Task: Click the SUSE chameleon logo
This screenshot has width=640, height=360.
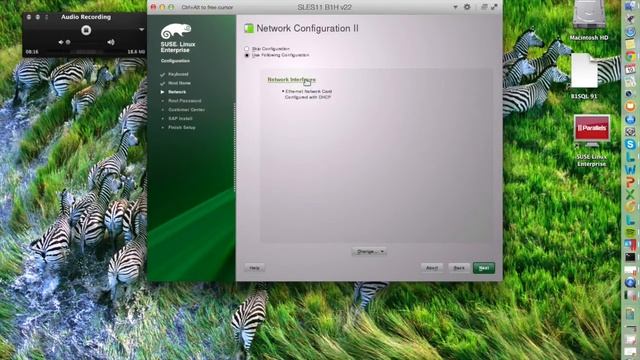Action: (176, 31)
